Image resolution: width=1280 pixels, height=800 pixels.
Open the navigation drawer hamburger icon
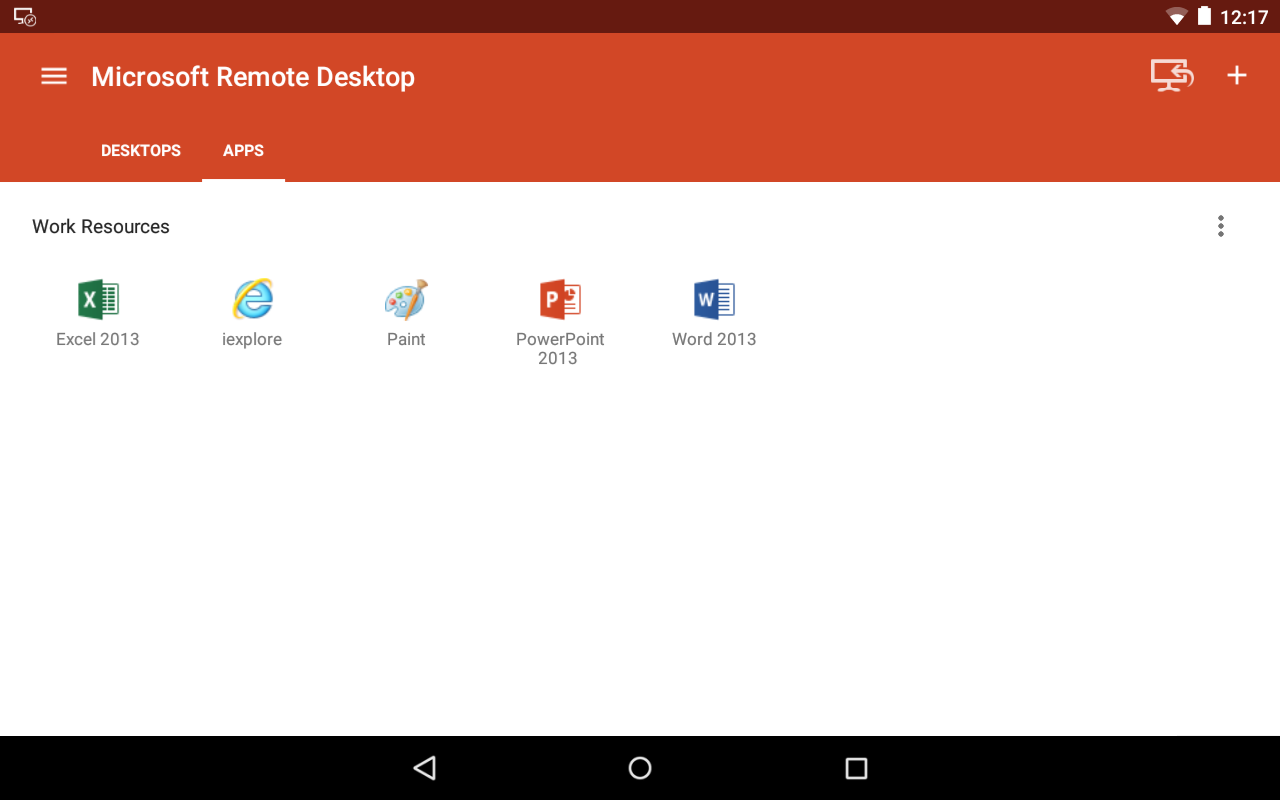[x=53, y=75]
